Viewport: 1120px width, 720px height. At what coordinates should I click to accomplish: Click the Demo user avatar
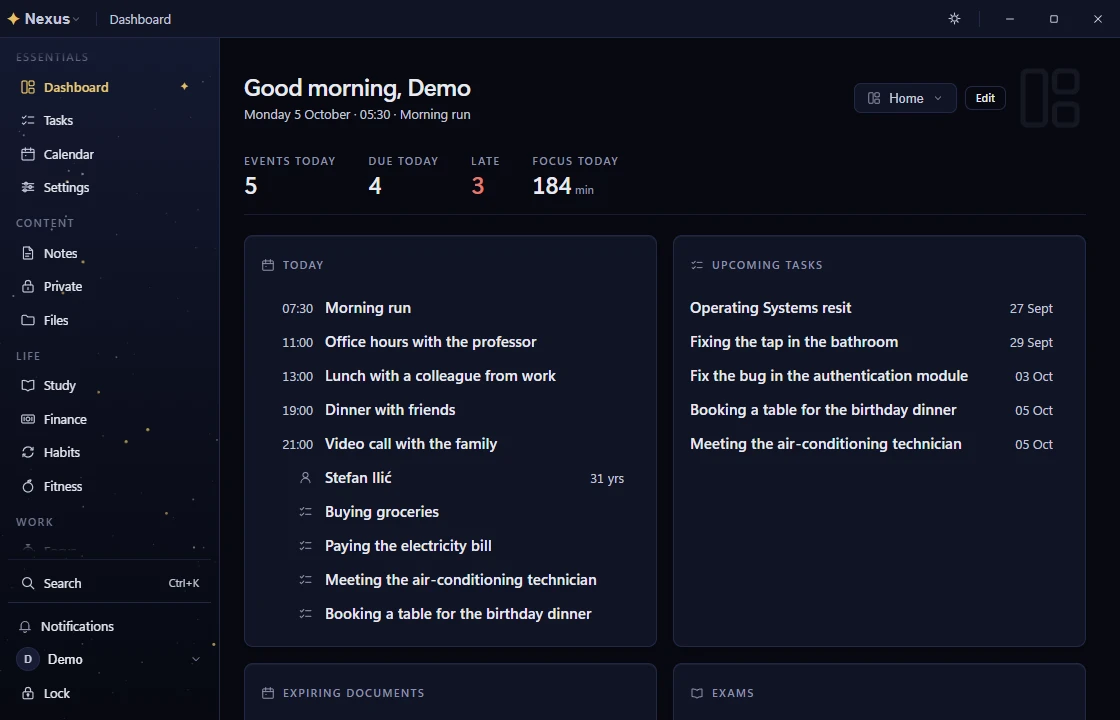[28, 659]
